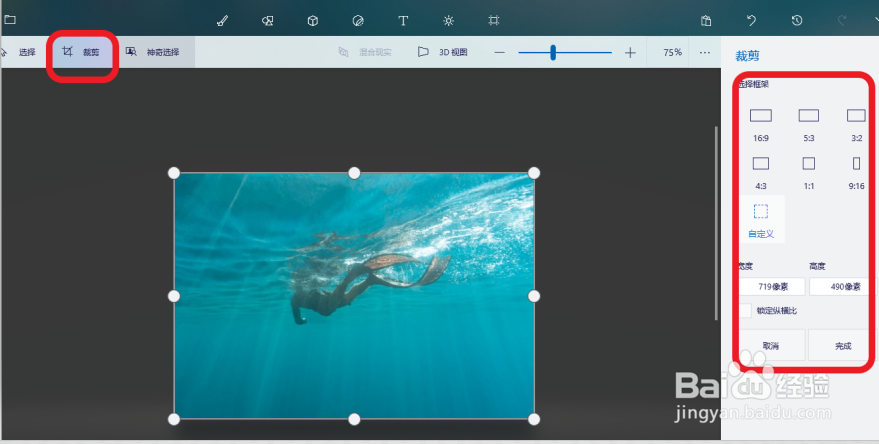Open the Canvas tool
The width and height of the screenshot is (879, 444).
coord(493,21)
